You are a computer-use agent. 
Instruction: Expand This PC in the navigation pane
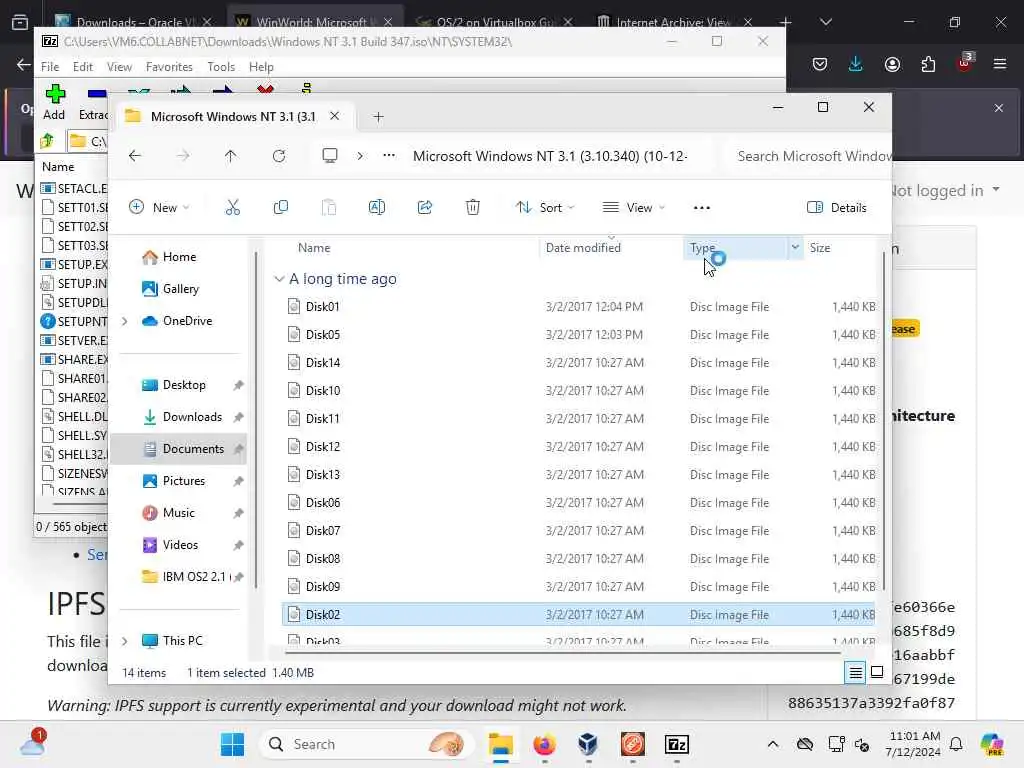(125, 641)
